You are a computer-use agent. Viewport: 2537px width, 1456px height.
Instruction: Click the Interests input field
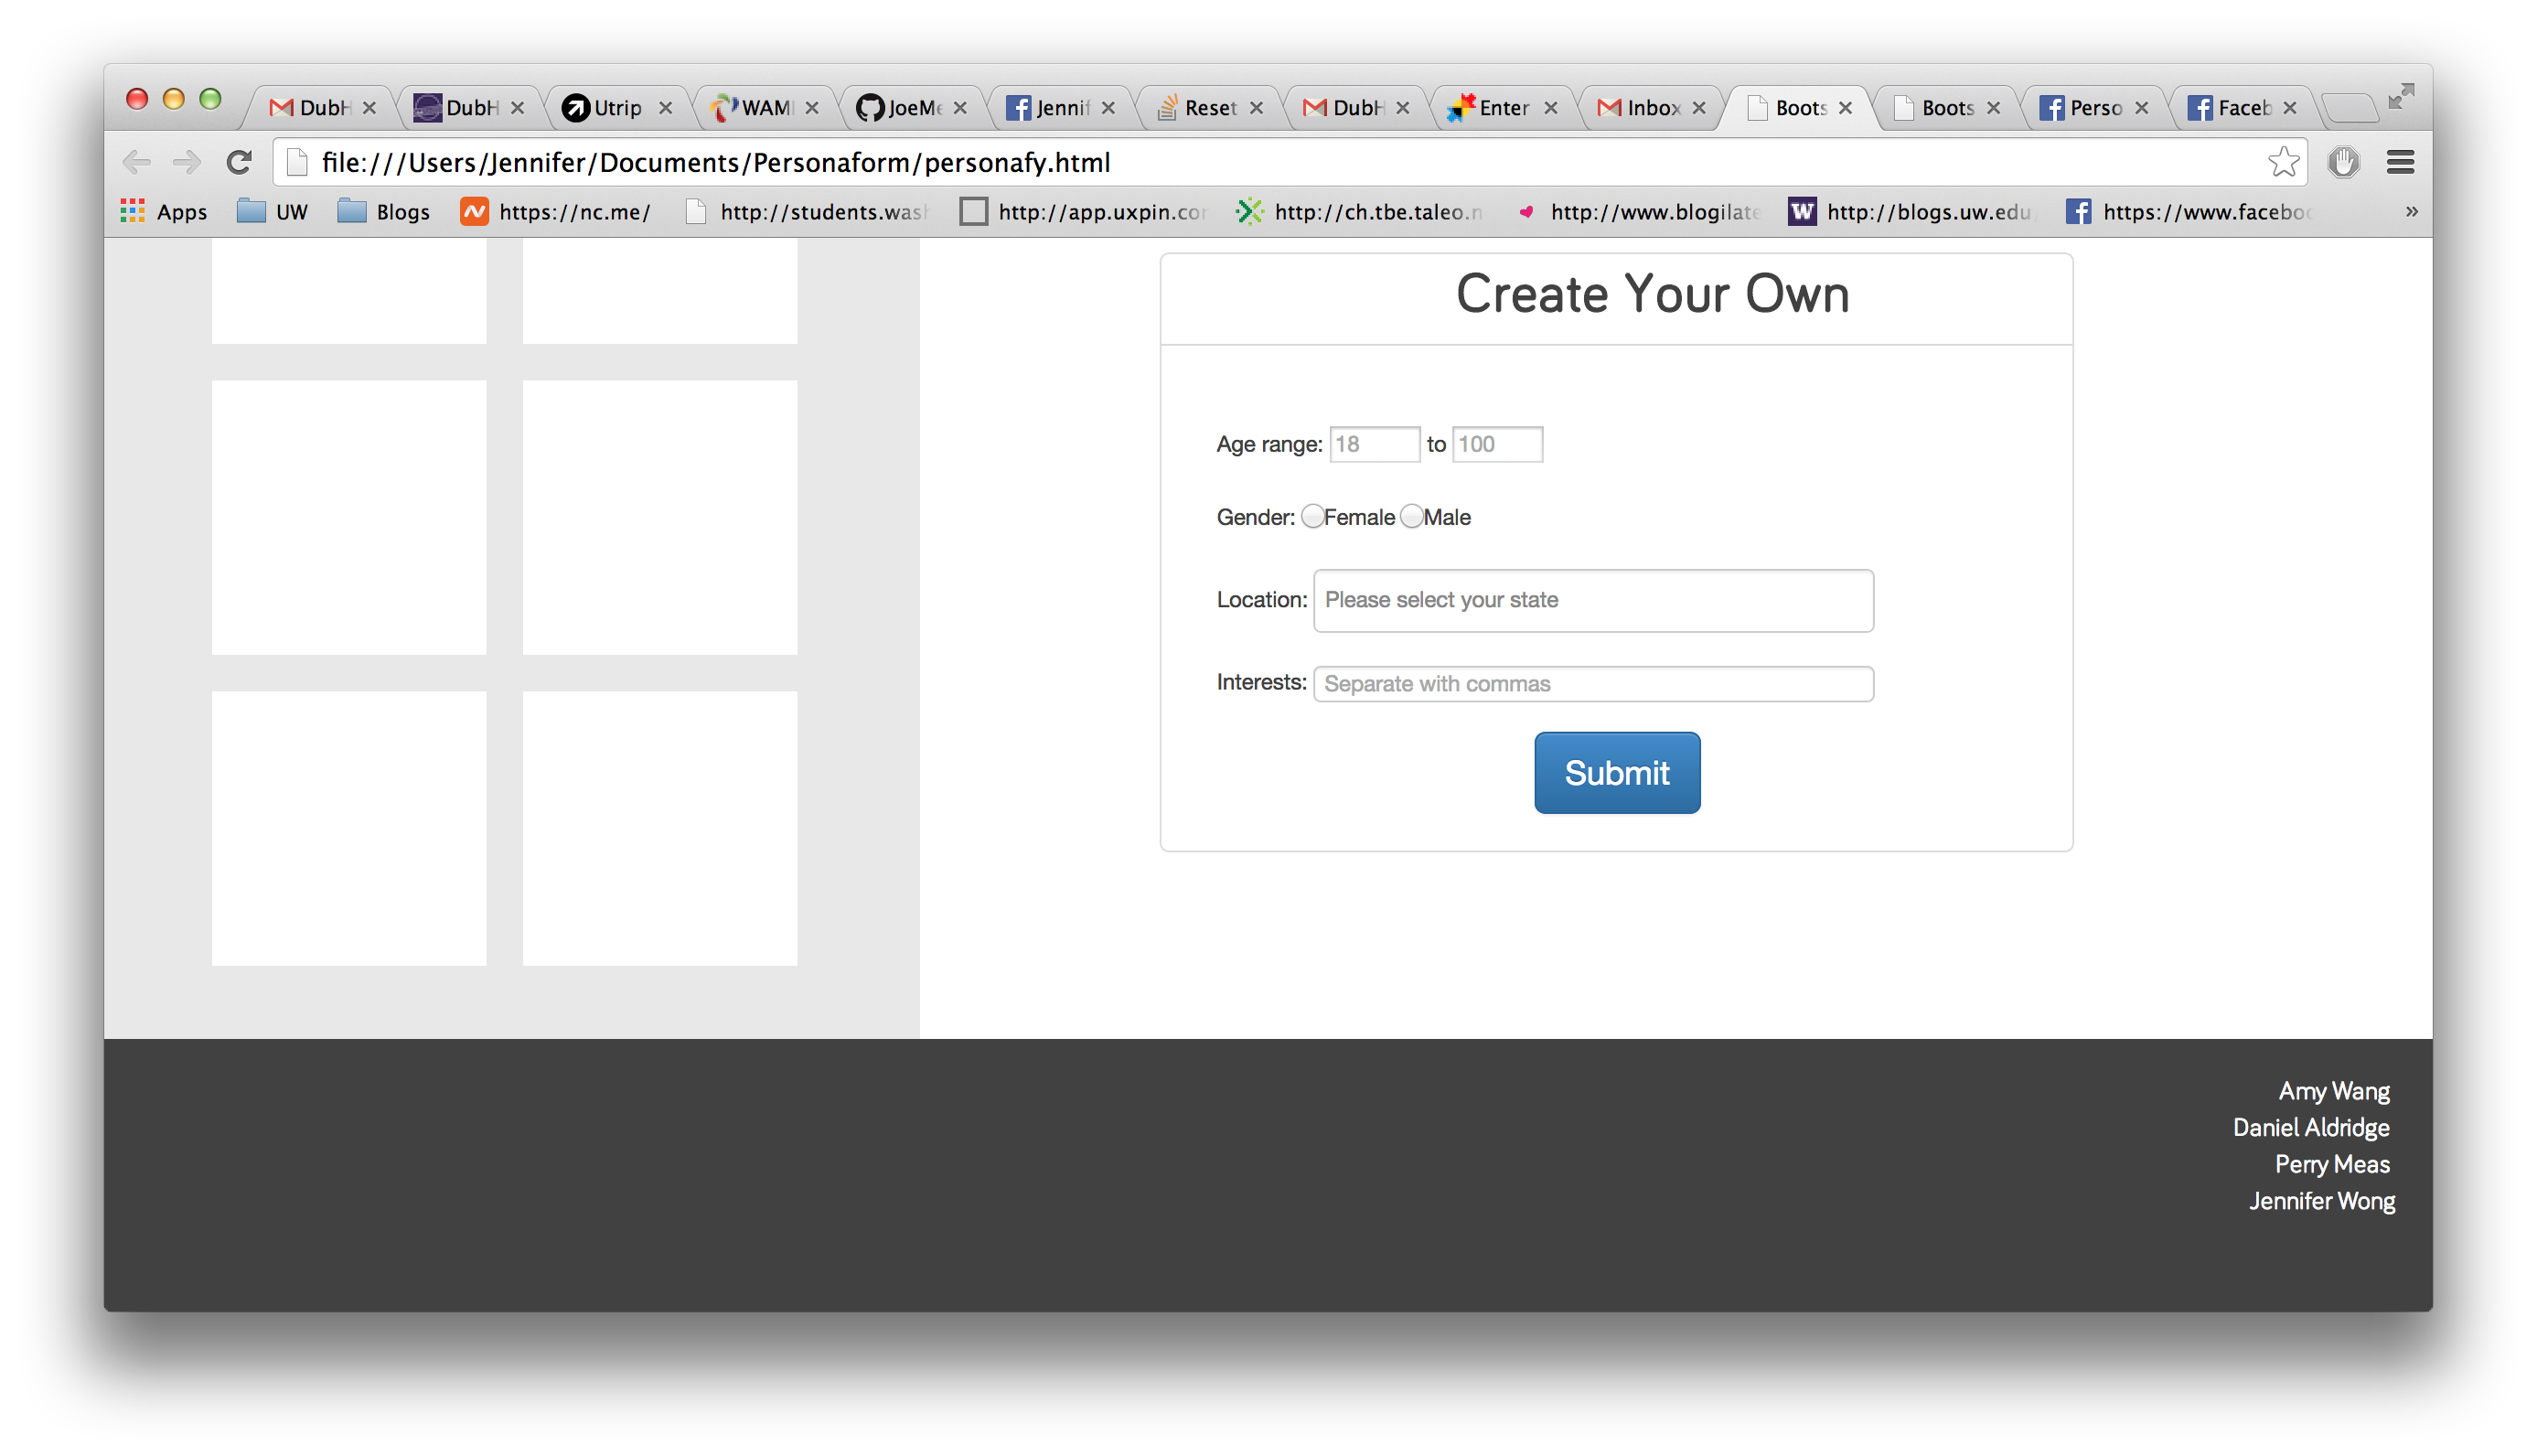click(1592, 684)
